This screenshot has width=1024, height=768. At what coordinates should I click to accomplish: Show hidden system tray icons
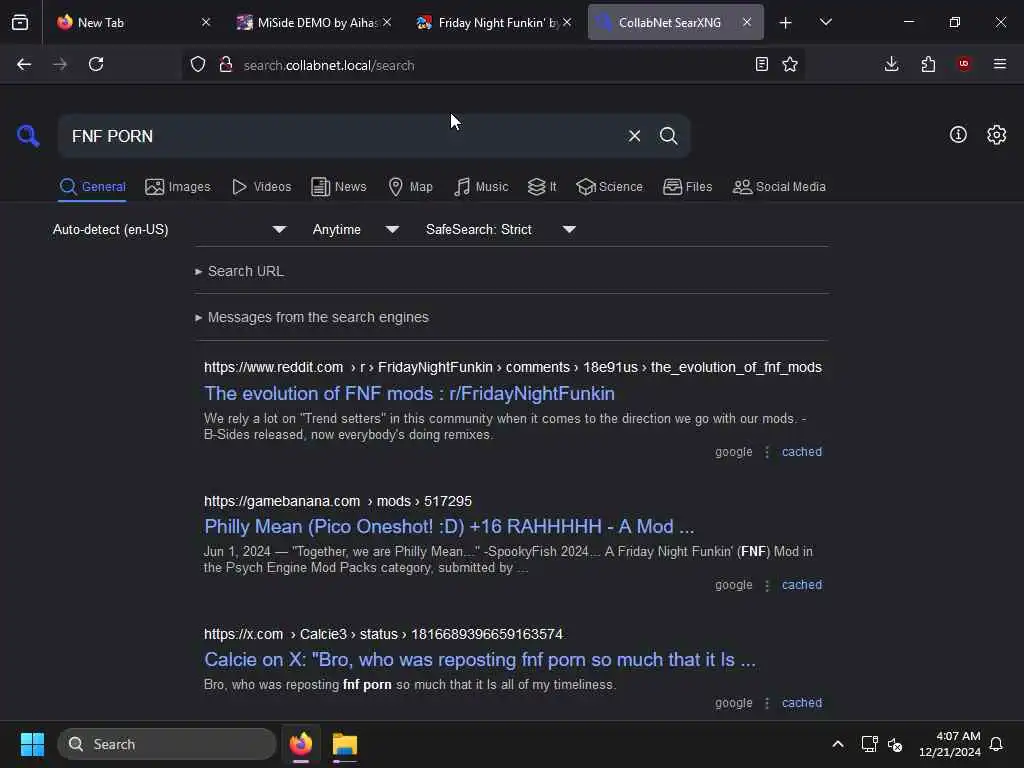pyautogui.click(x=838, y=744)
